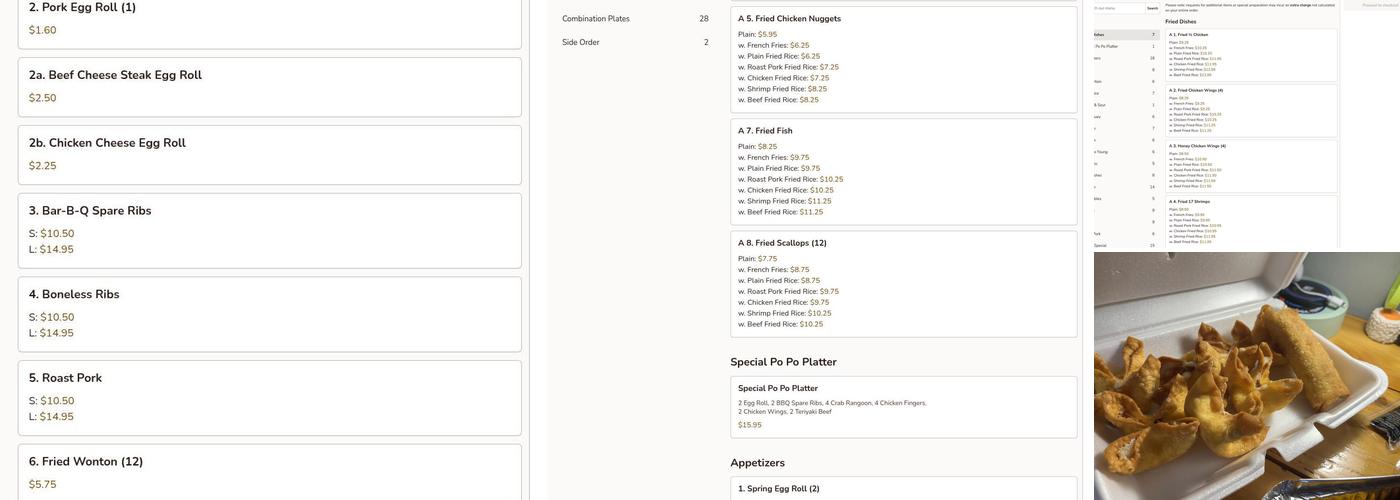Select the A 7. Fried Fish card
1400x500 pixels.
[x=903, y=172]
